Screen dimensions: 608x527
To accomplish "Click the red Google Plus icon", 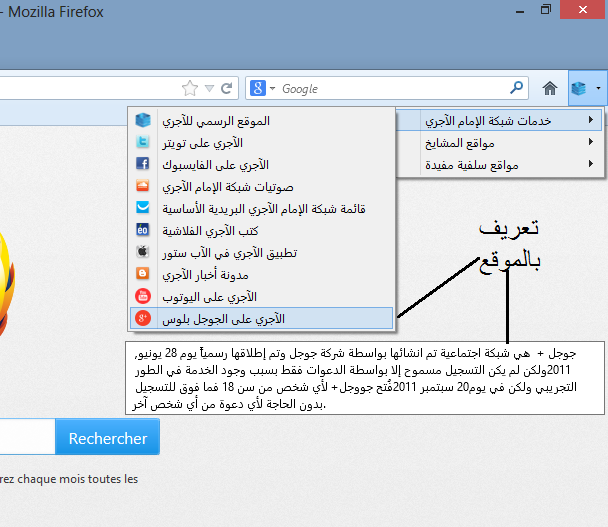I will pyautogui.click(x=143, y=318).
